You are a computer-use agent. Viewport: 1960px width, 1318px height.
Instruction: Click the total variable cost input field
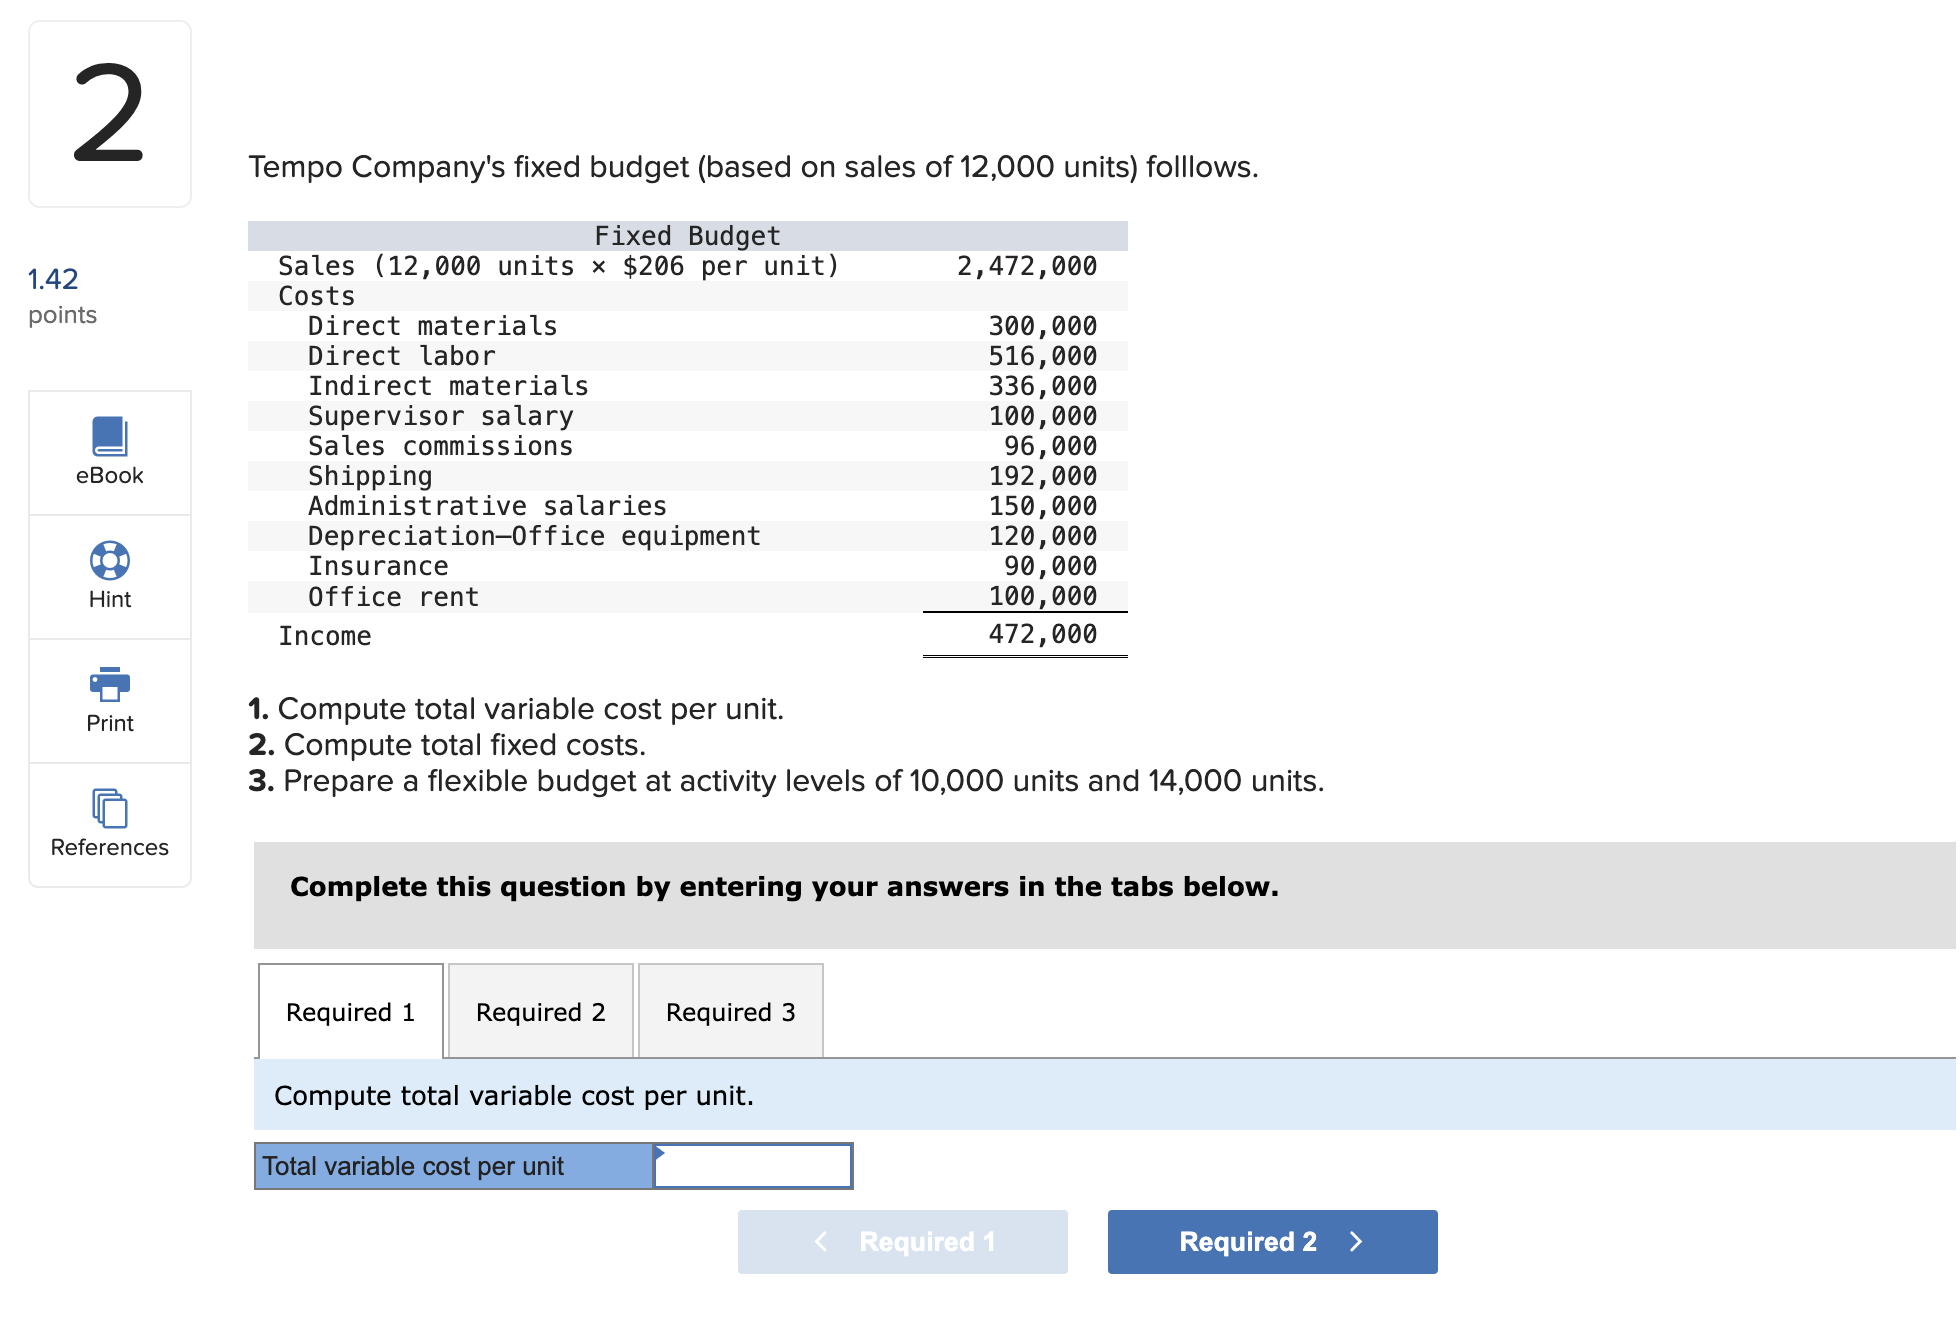[x=753, y=1167]
